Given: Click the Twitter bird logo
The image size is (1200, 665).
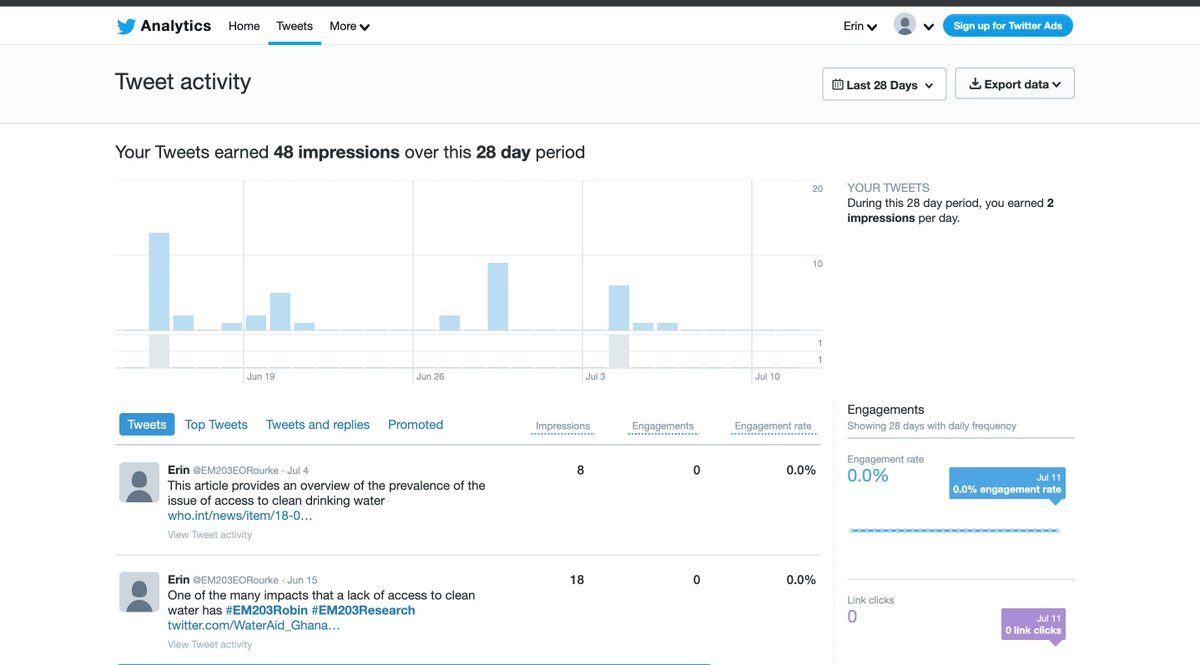Looking at the screenshot, I should pyautogui.click(x=126, y=26).
